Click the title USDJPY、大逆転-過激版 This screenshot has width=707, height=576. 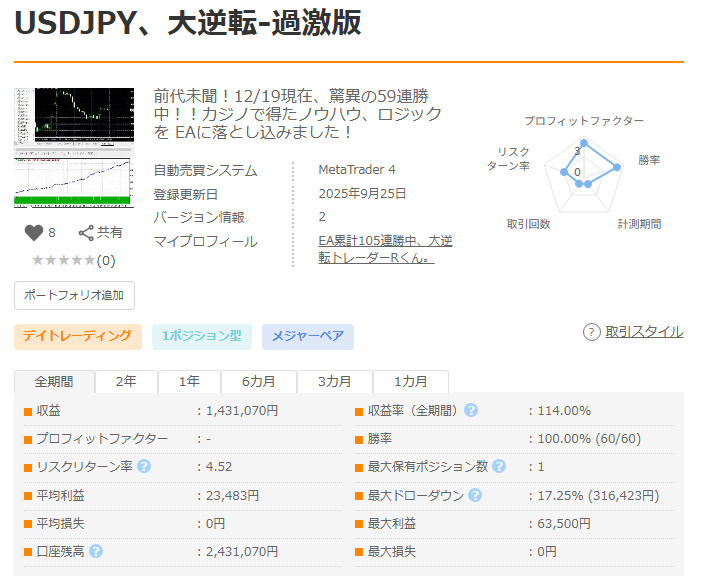[188, 22]
